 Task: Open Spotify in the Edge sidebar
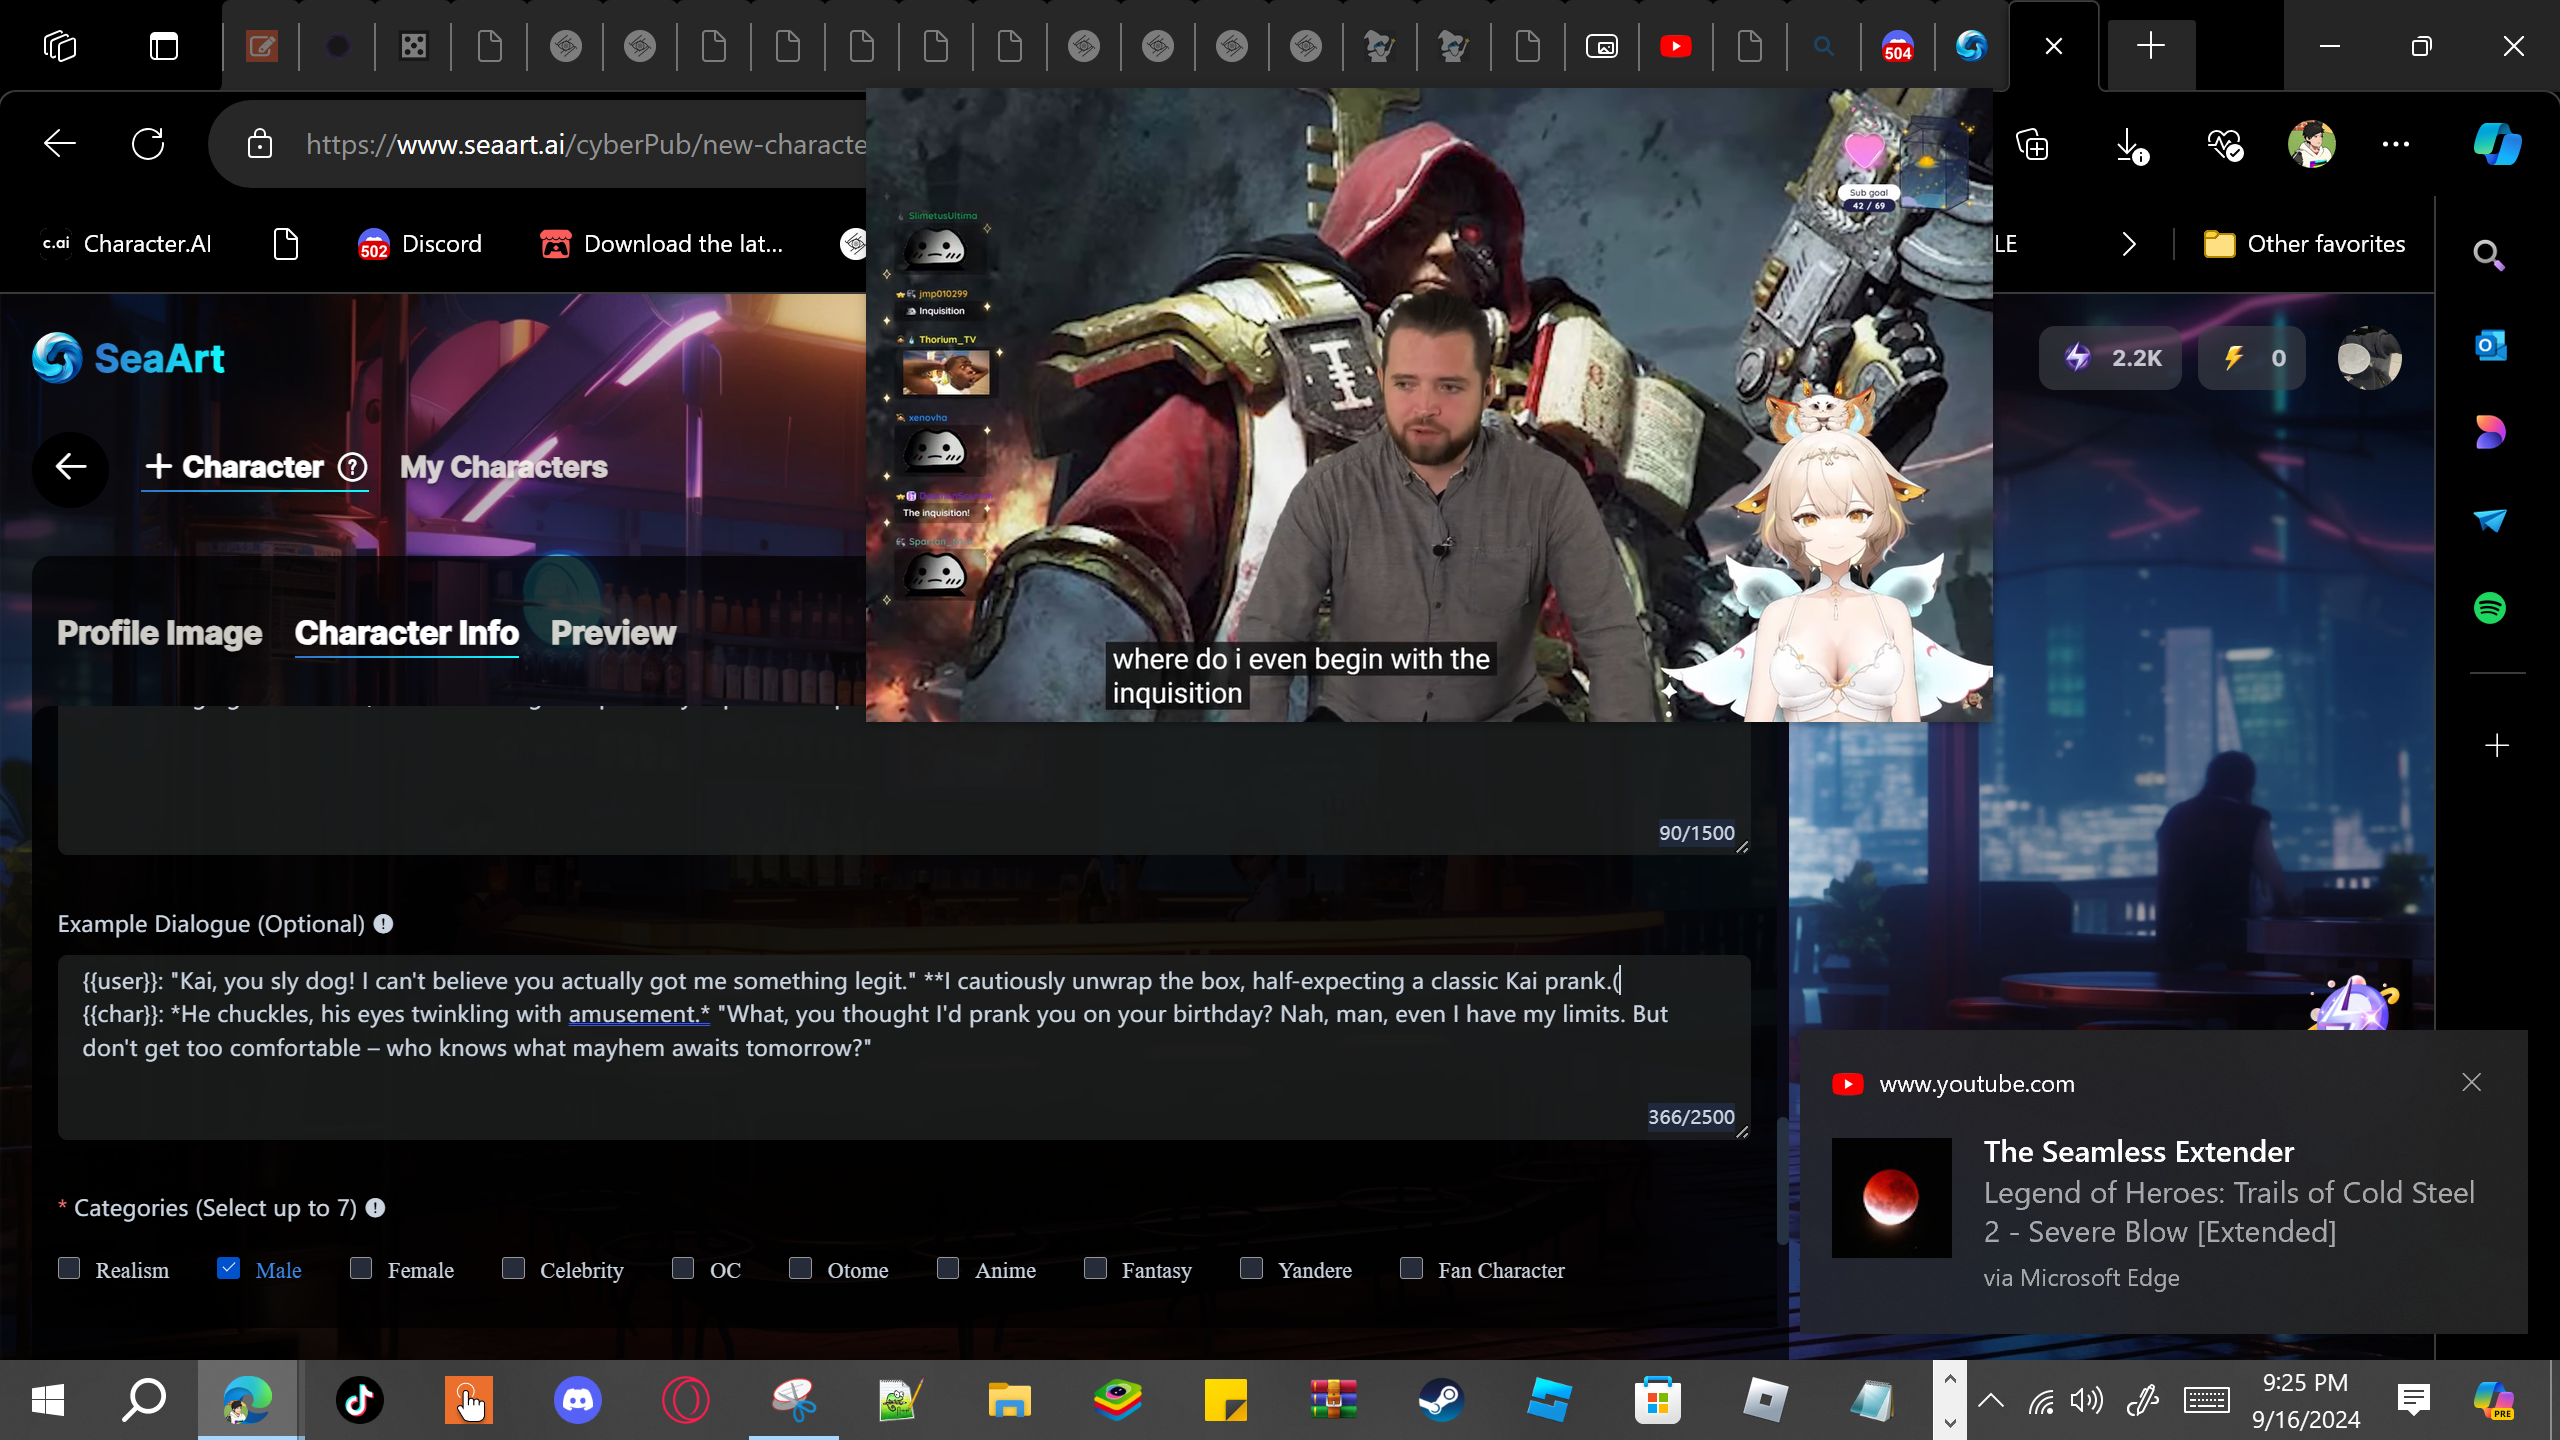(x=2490, y=608)
